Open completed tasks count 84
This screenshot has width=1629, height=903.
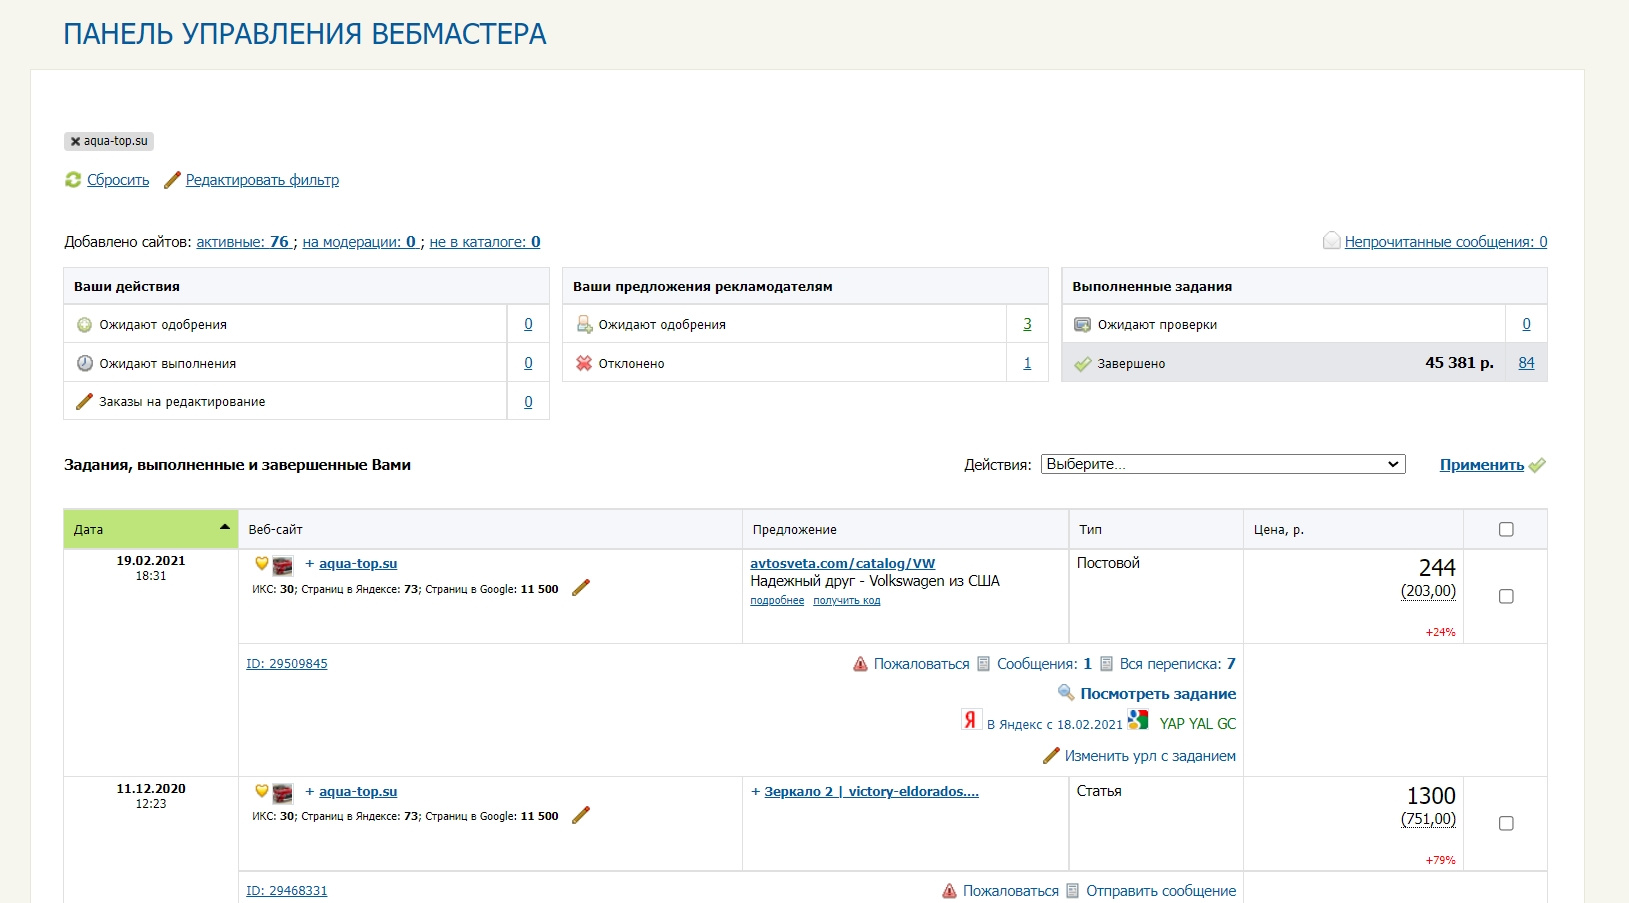click(x=1526, y=363)
